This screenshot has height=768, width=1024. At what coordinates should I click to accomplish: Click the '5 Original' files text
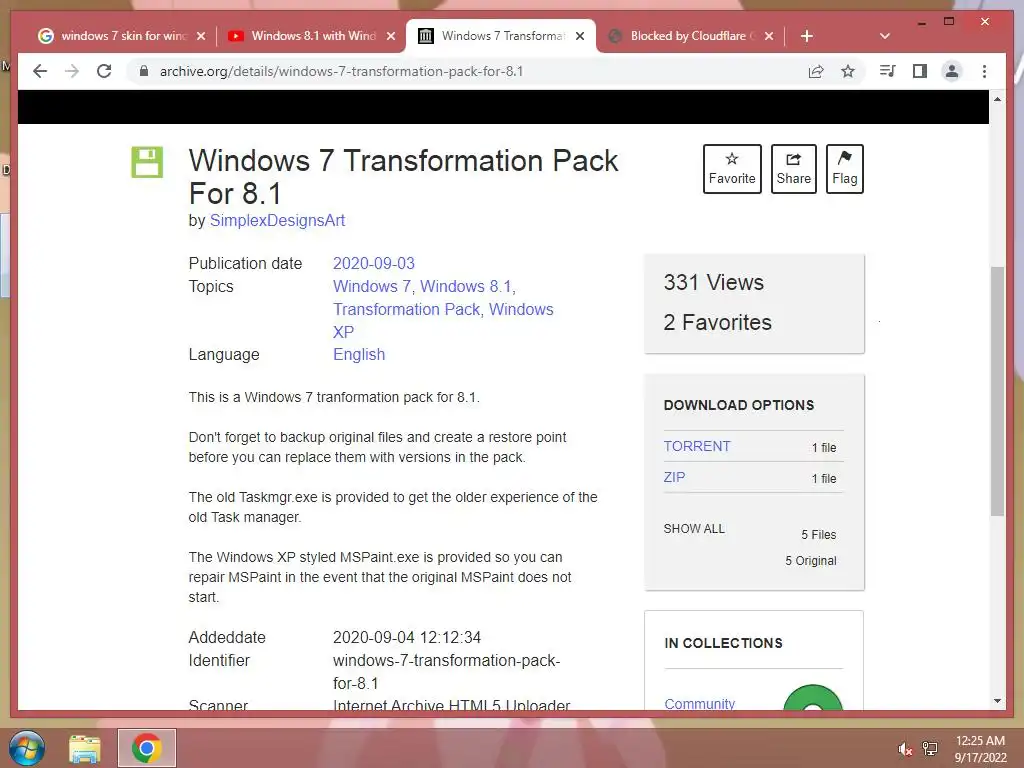810,560
